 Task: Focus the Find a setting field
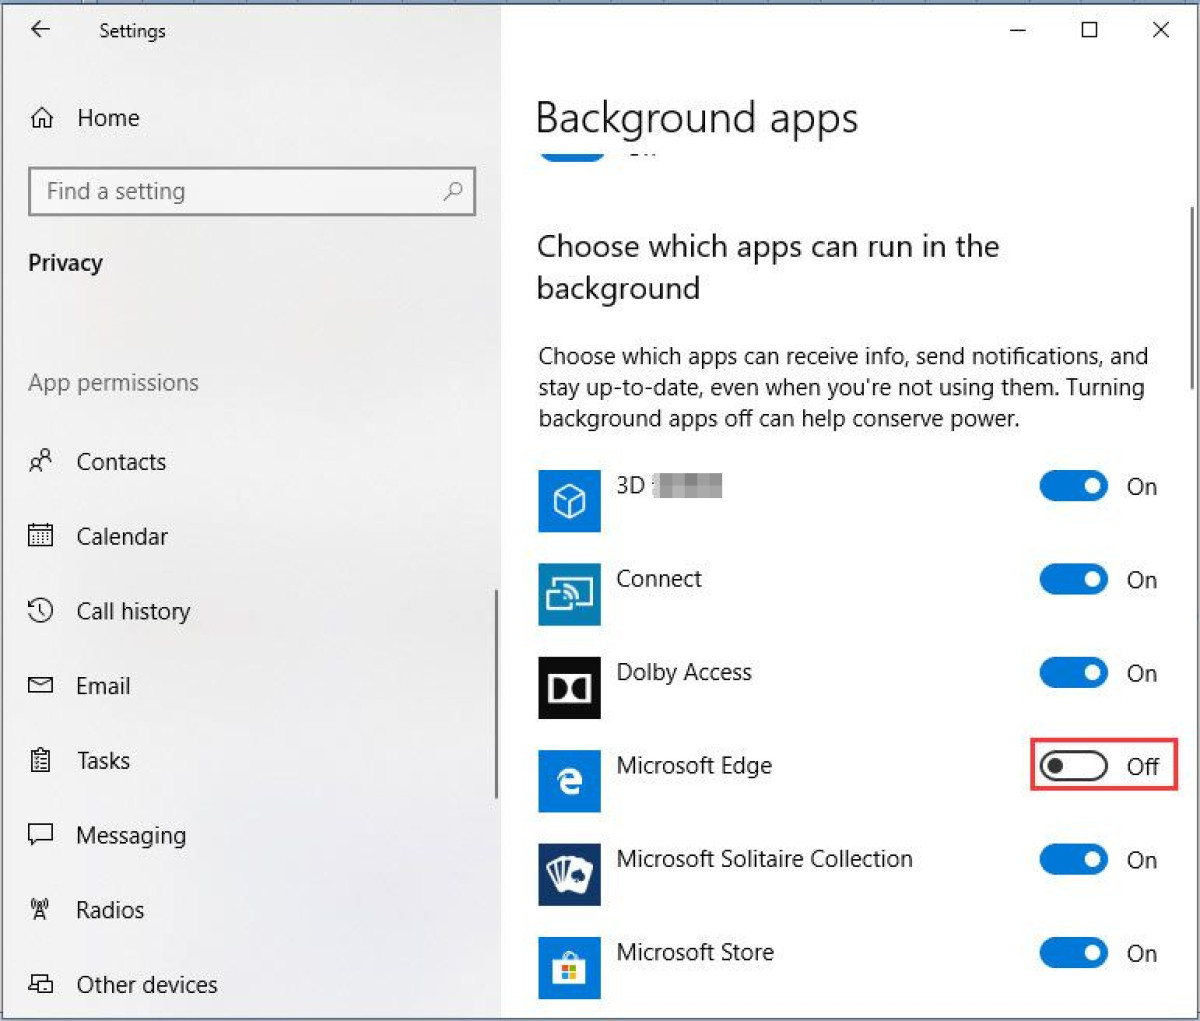click(x=252, y=191)
